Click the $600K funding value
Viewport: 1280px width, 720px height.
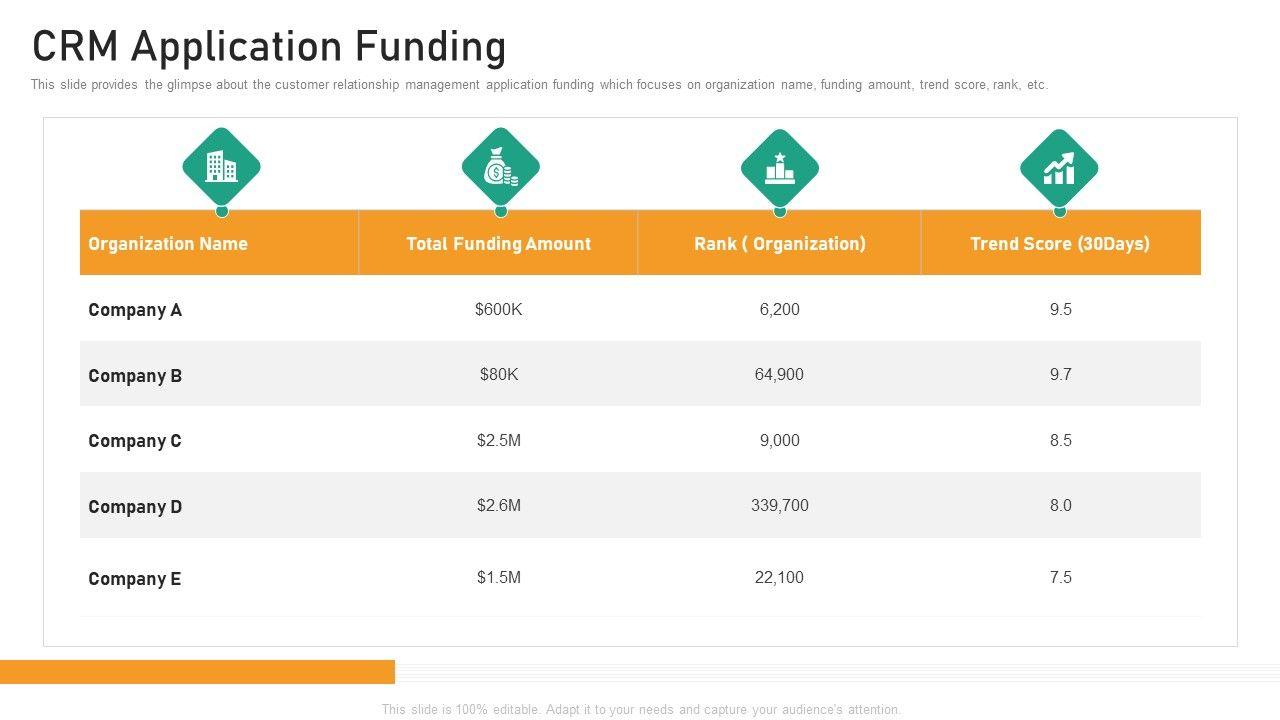coord(498,309)
